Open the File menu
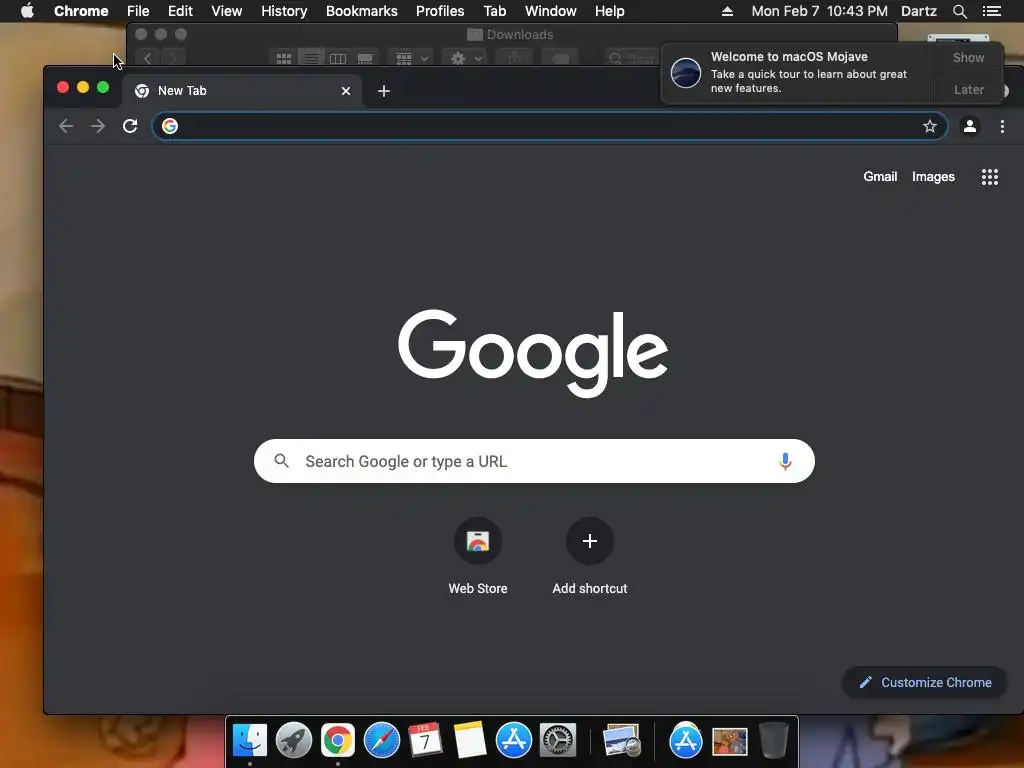This screenshot has width=1024, height=768. 138,11
